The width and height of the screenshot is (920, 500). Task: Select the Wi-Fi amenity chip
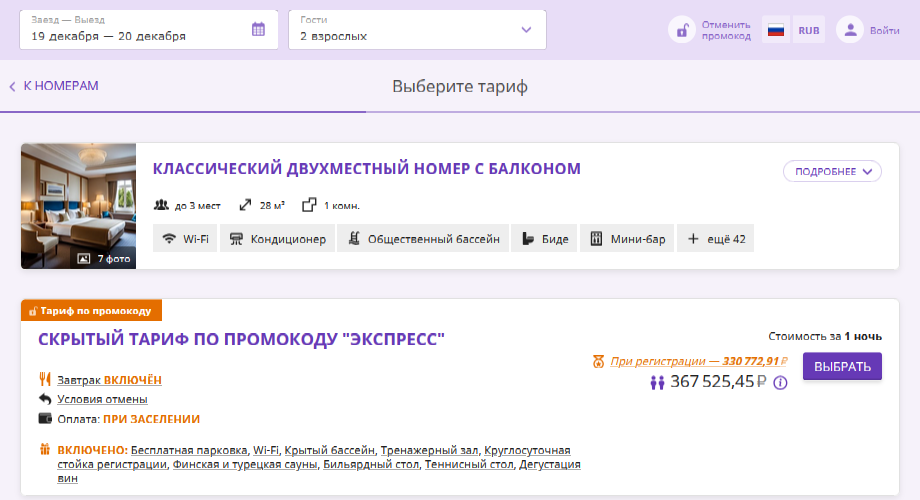tap(185, 238)
